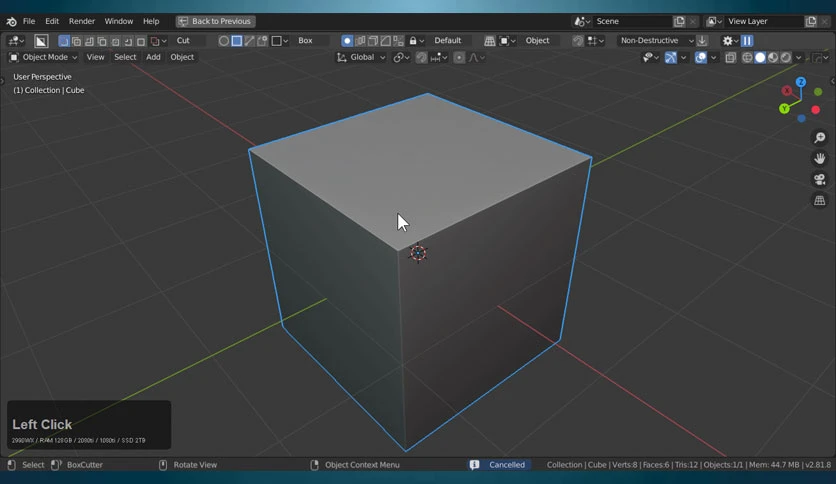836x484 pixels.
Task: Toggle the blue pause button
Action: point(747,41)
